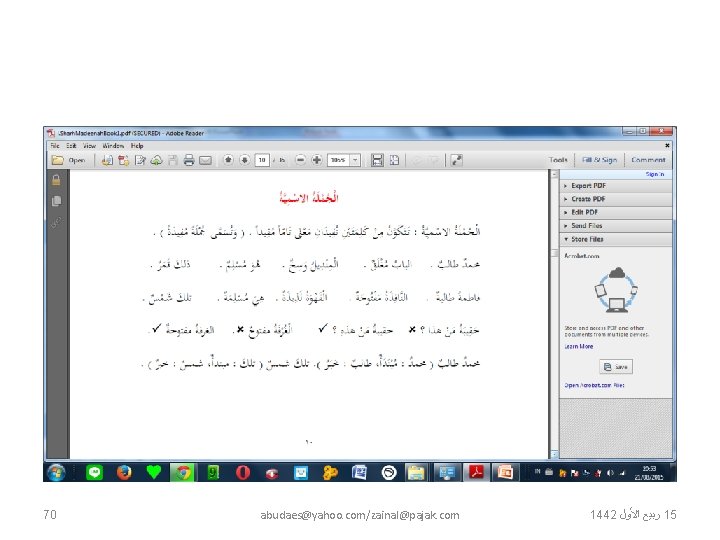
Task: Switch to the Fill & Sign pane
Action: (x=599, y=160)
